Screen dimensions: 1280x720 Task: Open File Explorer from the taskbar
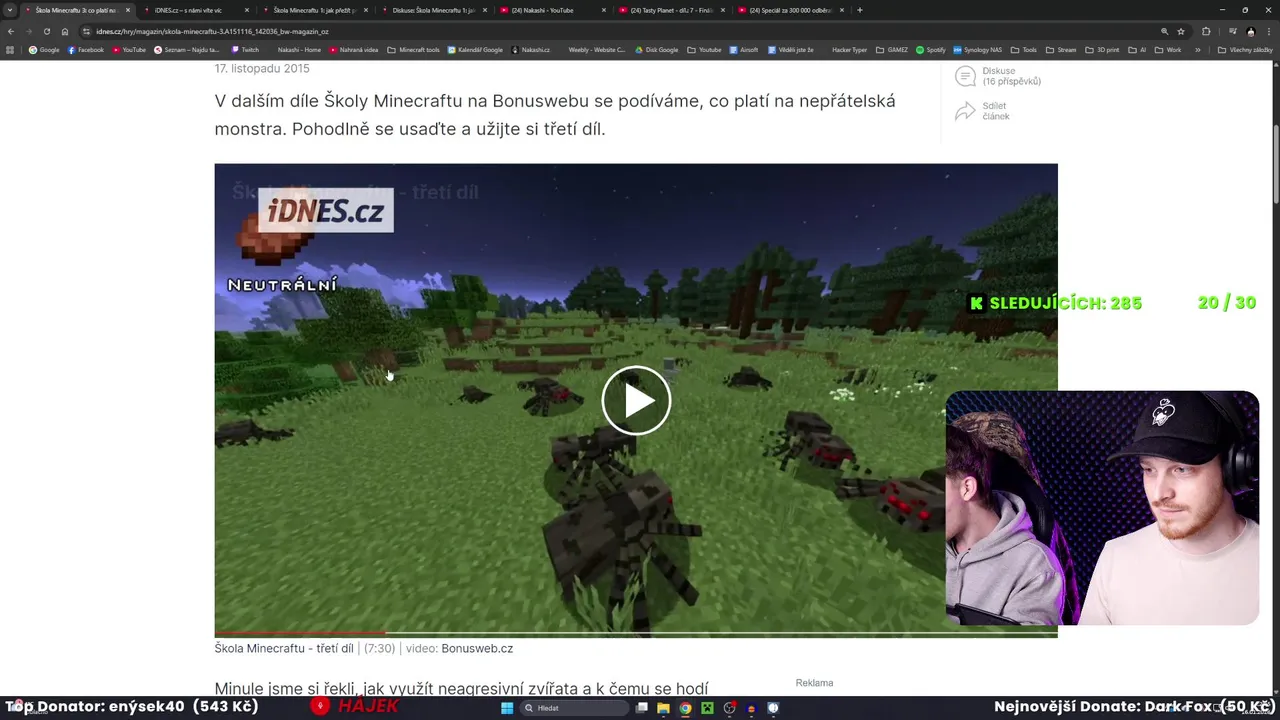click(663, 708)
